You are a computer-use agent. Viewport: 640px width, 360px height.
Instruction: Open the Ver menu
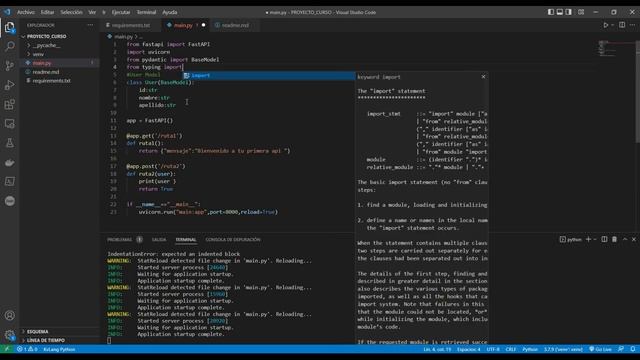[x=92, y=12]
